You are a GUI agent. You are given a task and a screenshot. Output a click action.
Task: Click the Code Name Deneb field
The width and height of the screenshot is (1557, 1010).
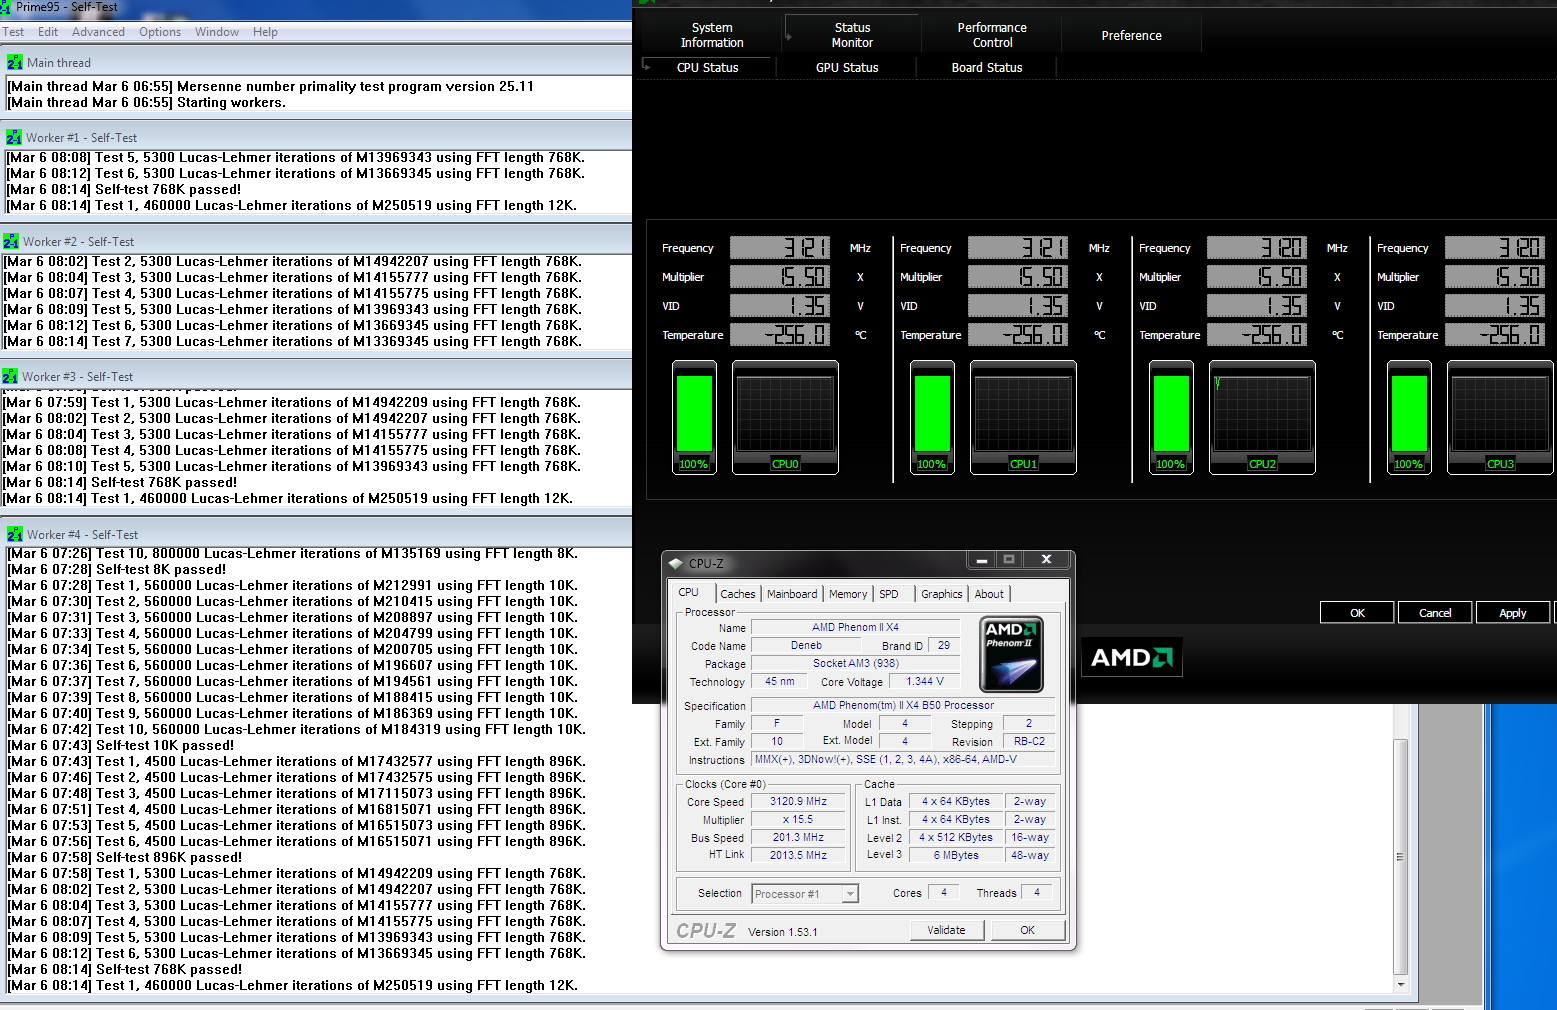[x=806, y=646]
